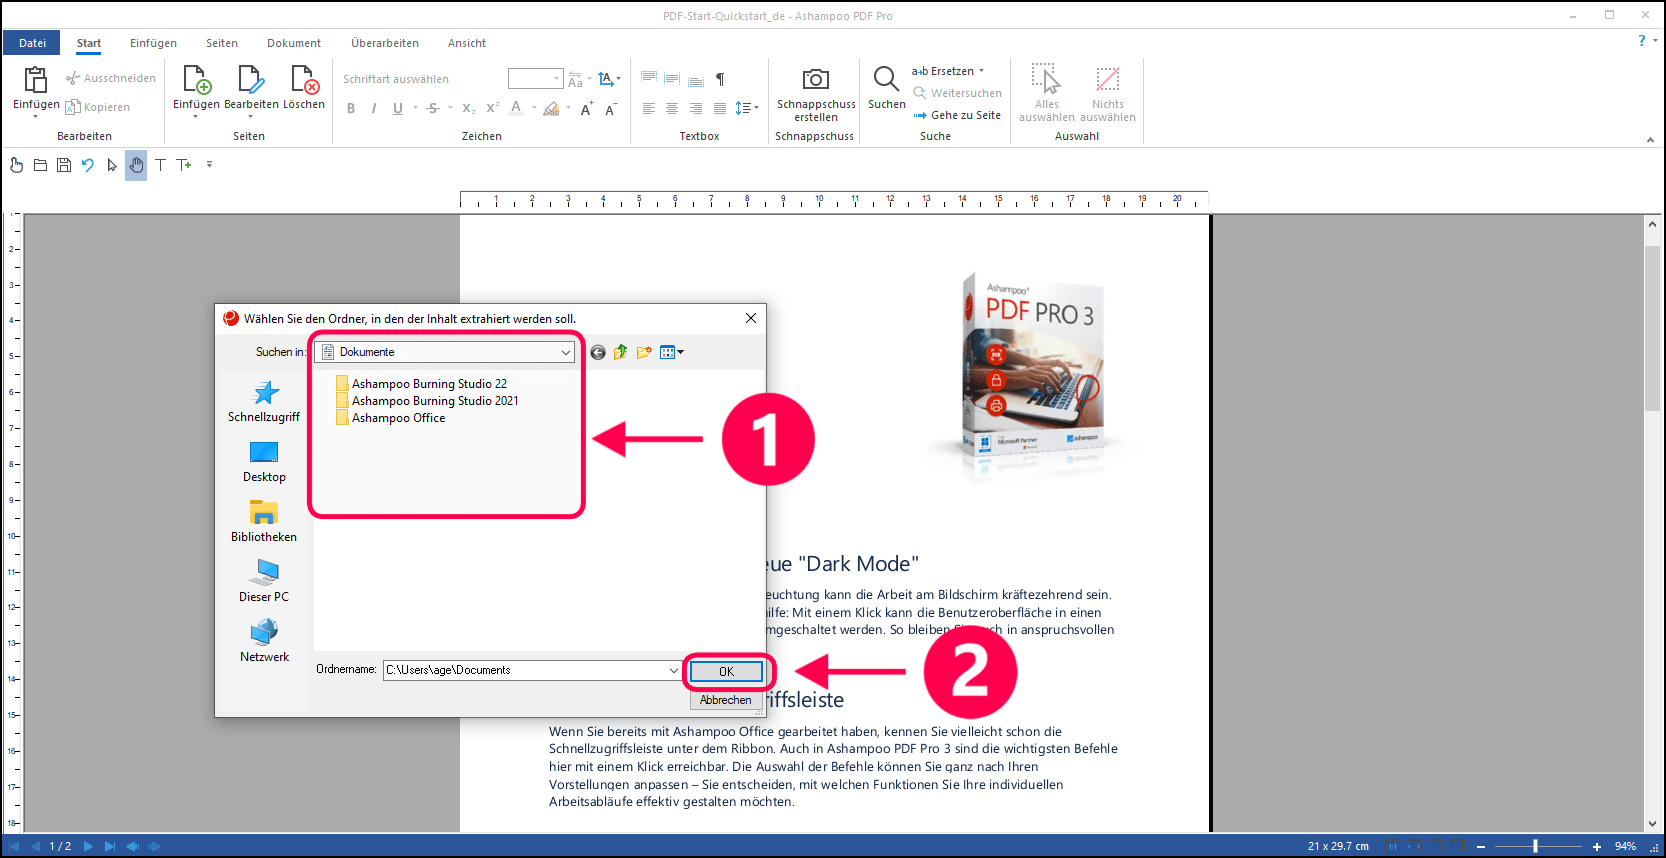The image size is (1666, 858).
Task: Click Schnellzugriff in the sidebar
Action: click(x=264, y=402)
